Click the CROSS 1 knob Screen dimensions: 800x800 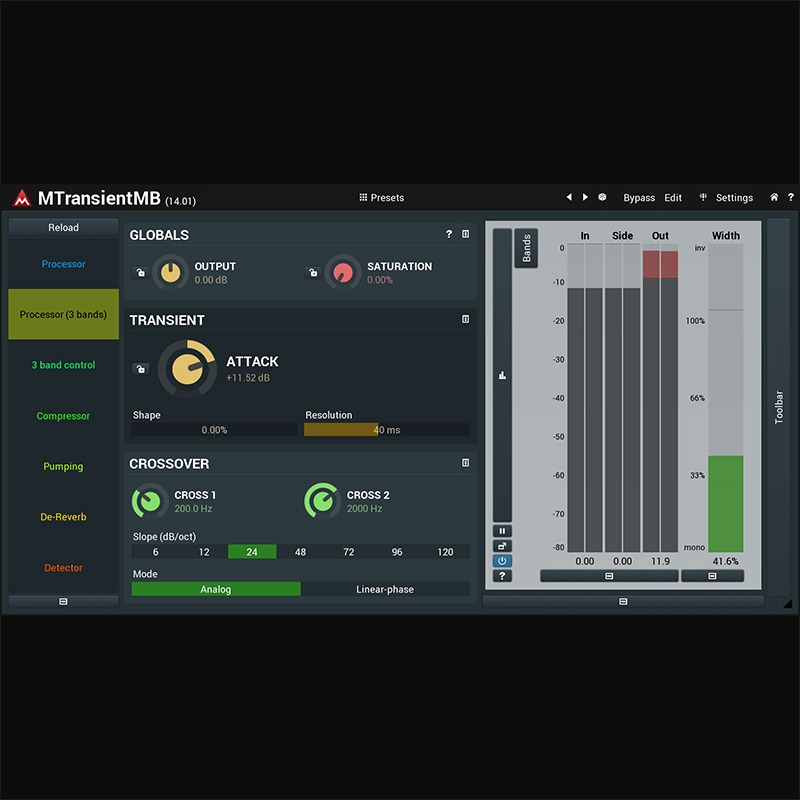(x=150, y=502)
